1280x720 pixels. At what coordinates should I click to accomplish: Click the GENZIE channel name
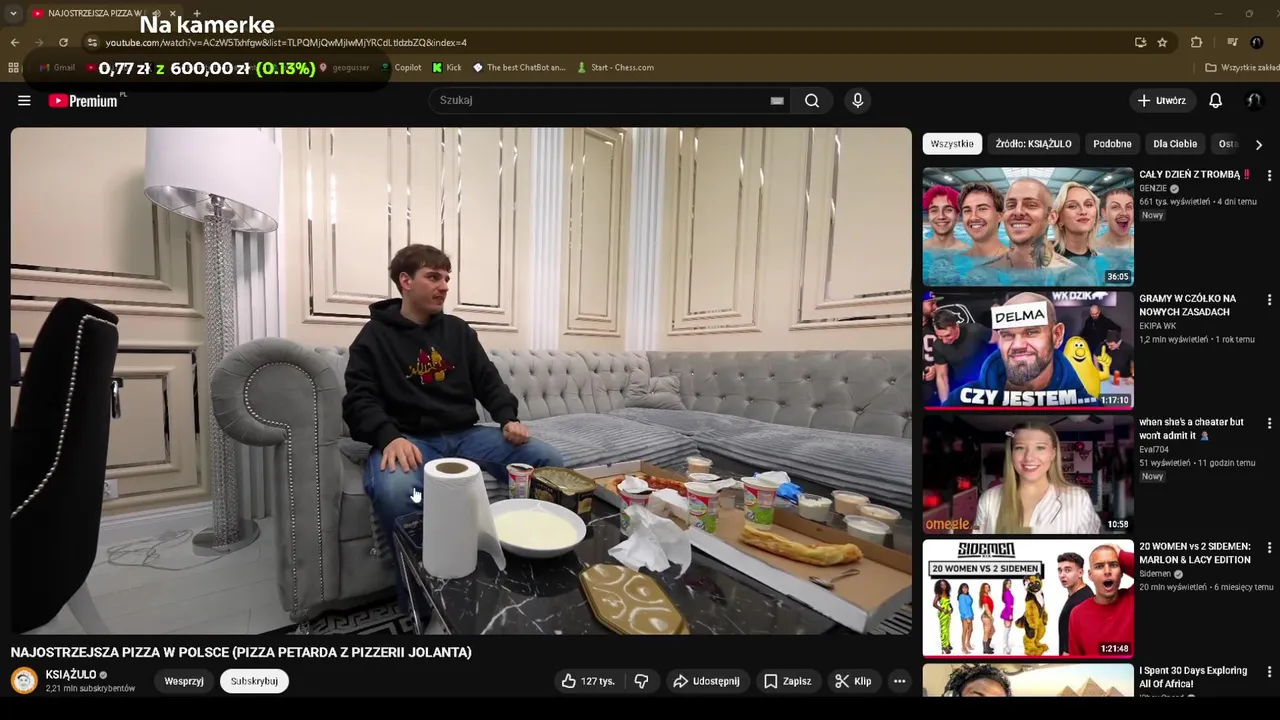coord(1153,188)
